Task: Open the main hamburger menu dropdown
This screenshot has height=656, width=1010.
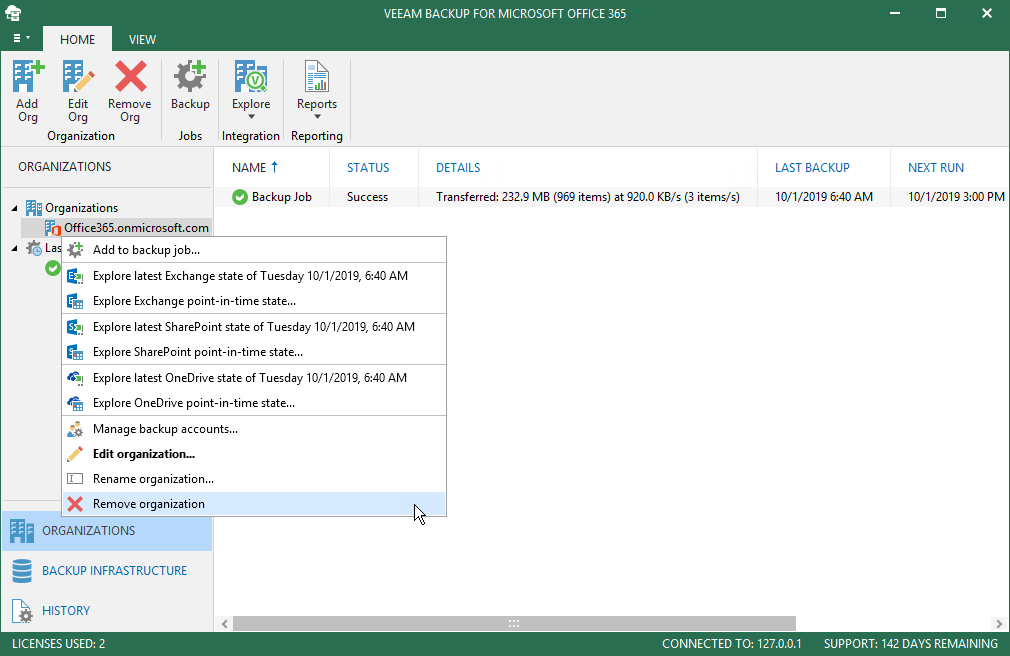Action: click(21, 38)
